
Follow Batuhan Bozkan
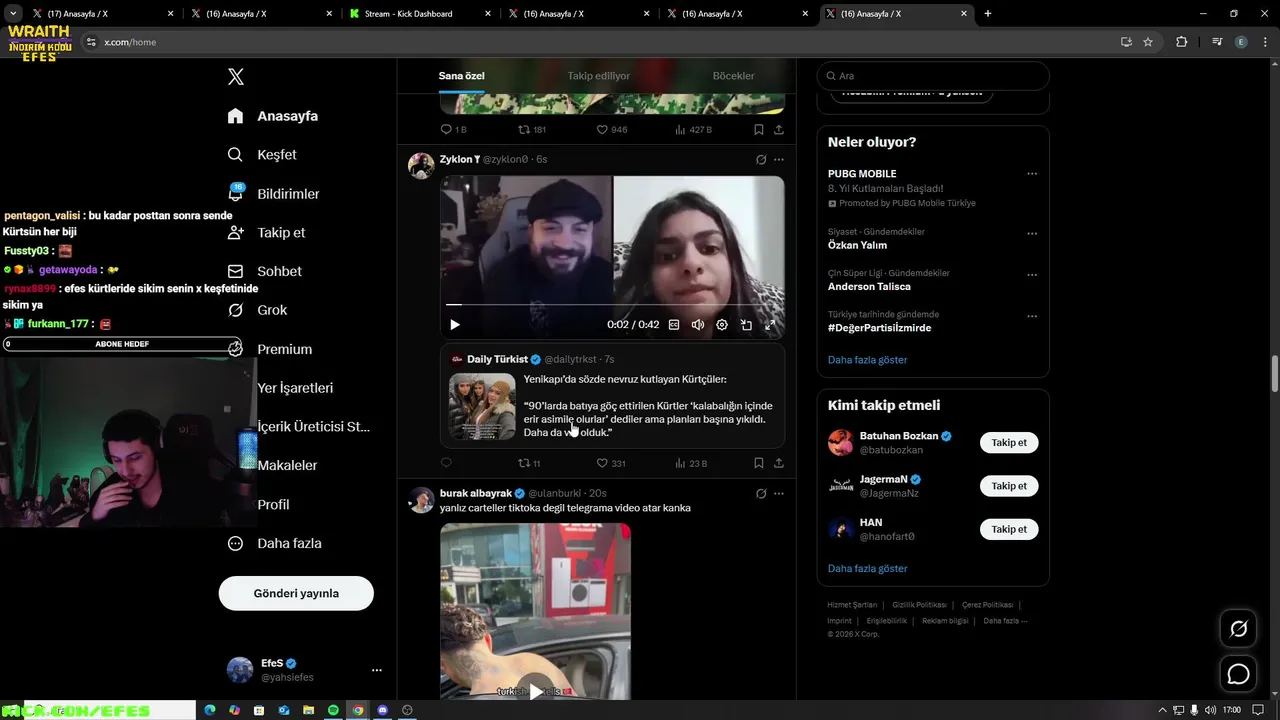click(x=1009, y=443)
